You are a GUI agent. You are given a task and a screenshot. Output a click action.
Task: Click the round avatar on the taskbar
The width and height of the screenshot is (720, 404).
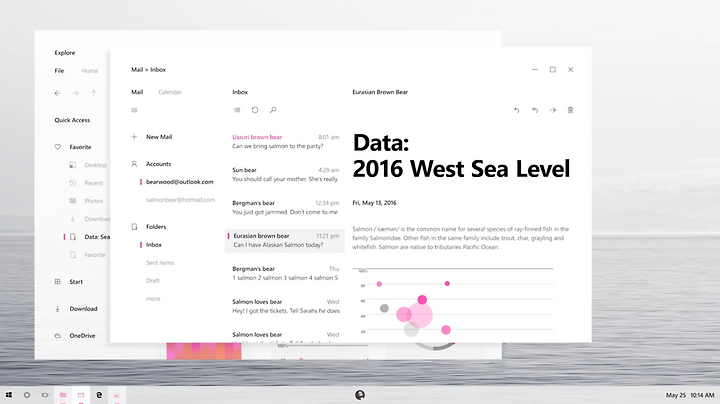360,395
